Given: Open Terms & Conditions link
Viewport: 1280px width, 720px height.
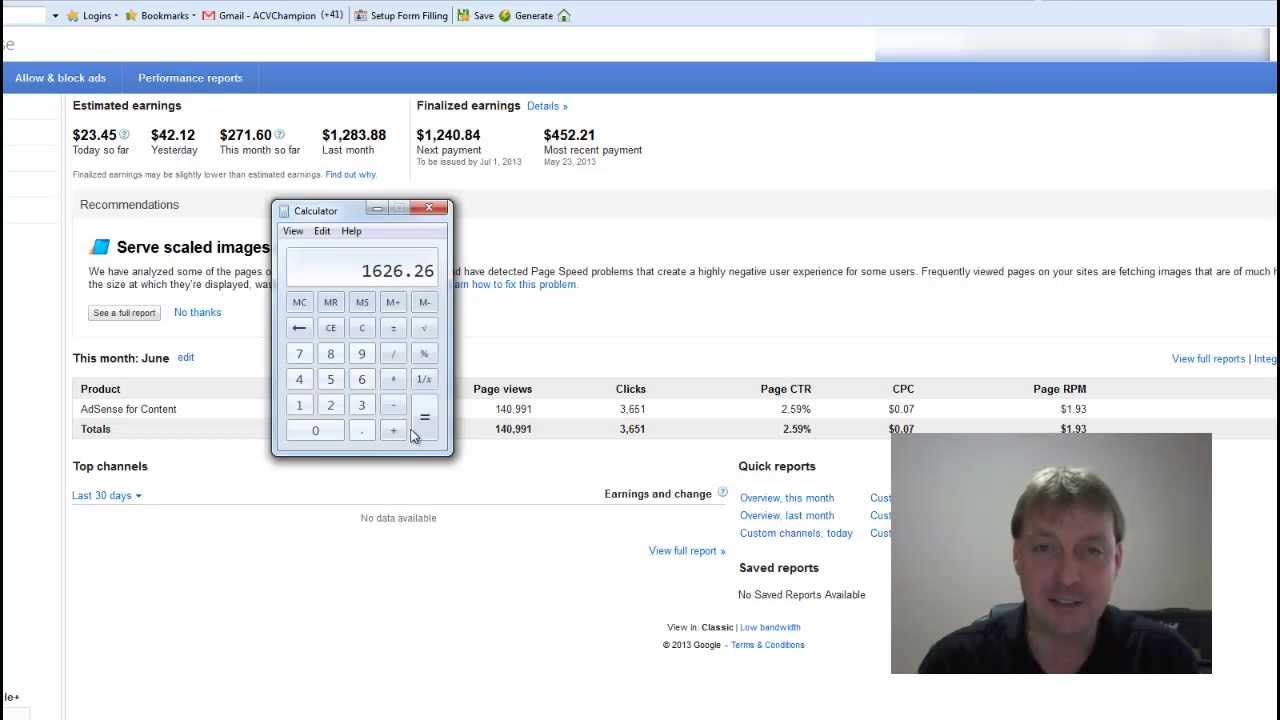Looking at the screenshot, I should pos(767,645).
